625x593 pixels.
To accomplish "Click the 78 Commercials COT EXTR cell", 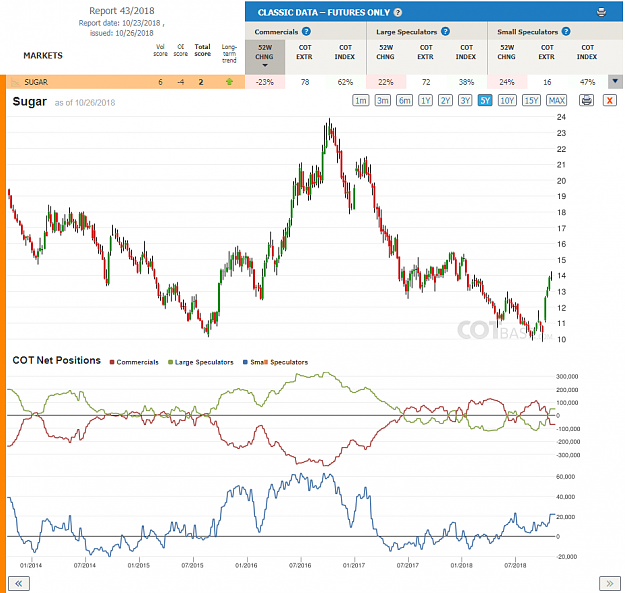I will click(305, 82).
